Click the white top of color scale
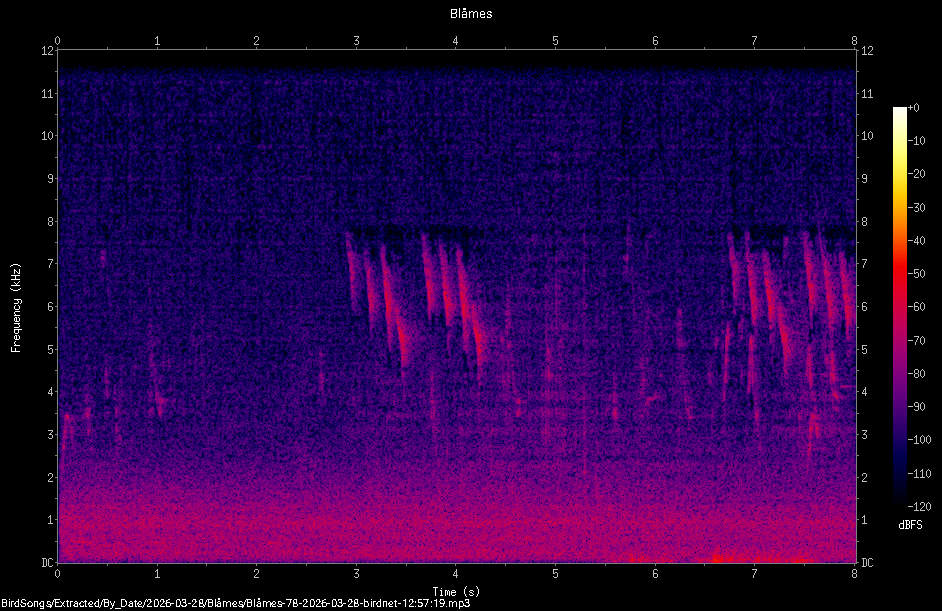The image size is (942, 611). coord(899,111)
